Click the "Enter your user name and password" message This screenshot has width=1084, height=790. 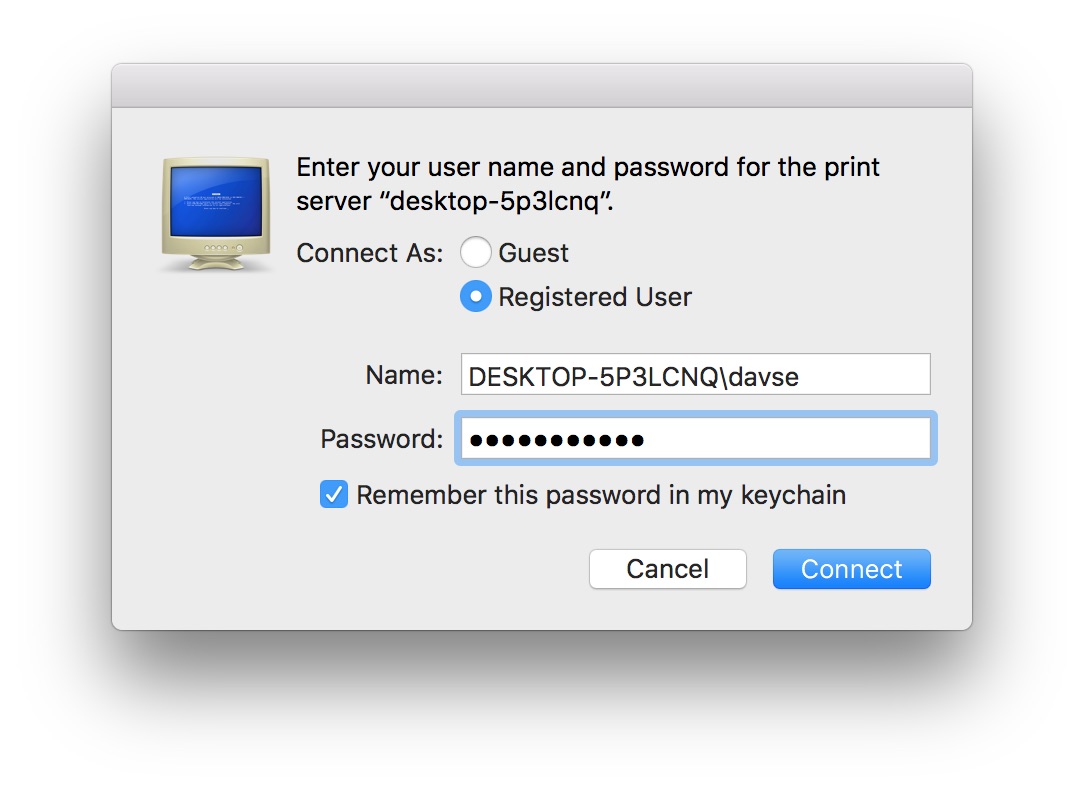[x=588, y=167]
